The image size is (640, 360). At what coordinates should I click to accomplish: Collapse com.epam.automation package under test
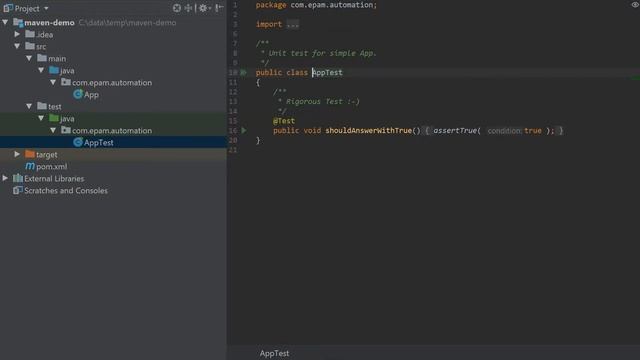(53, 130)
